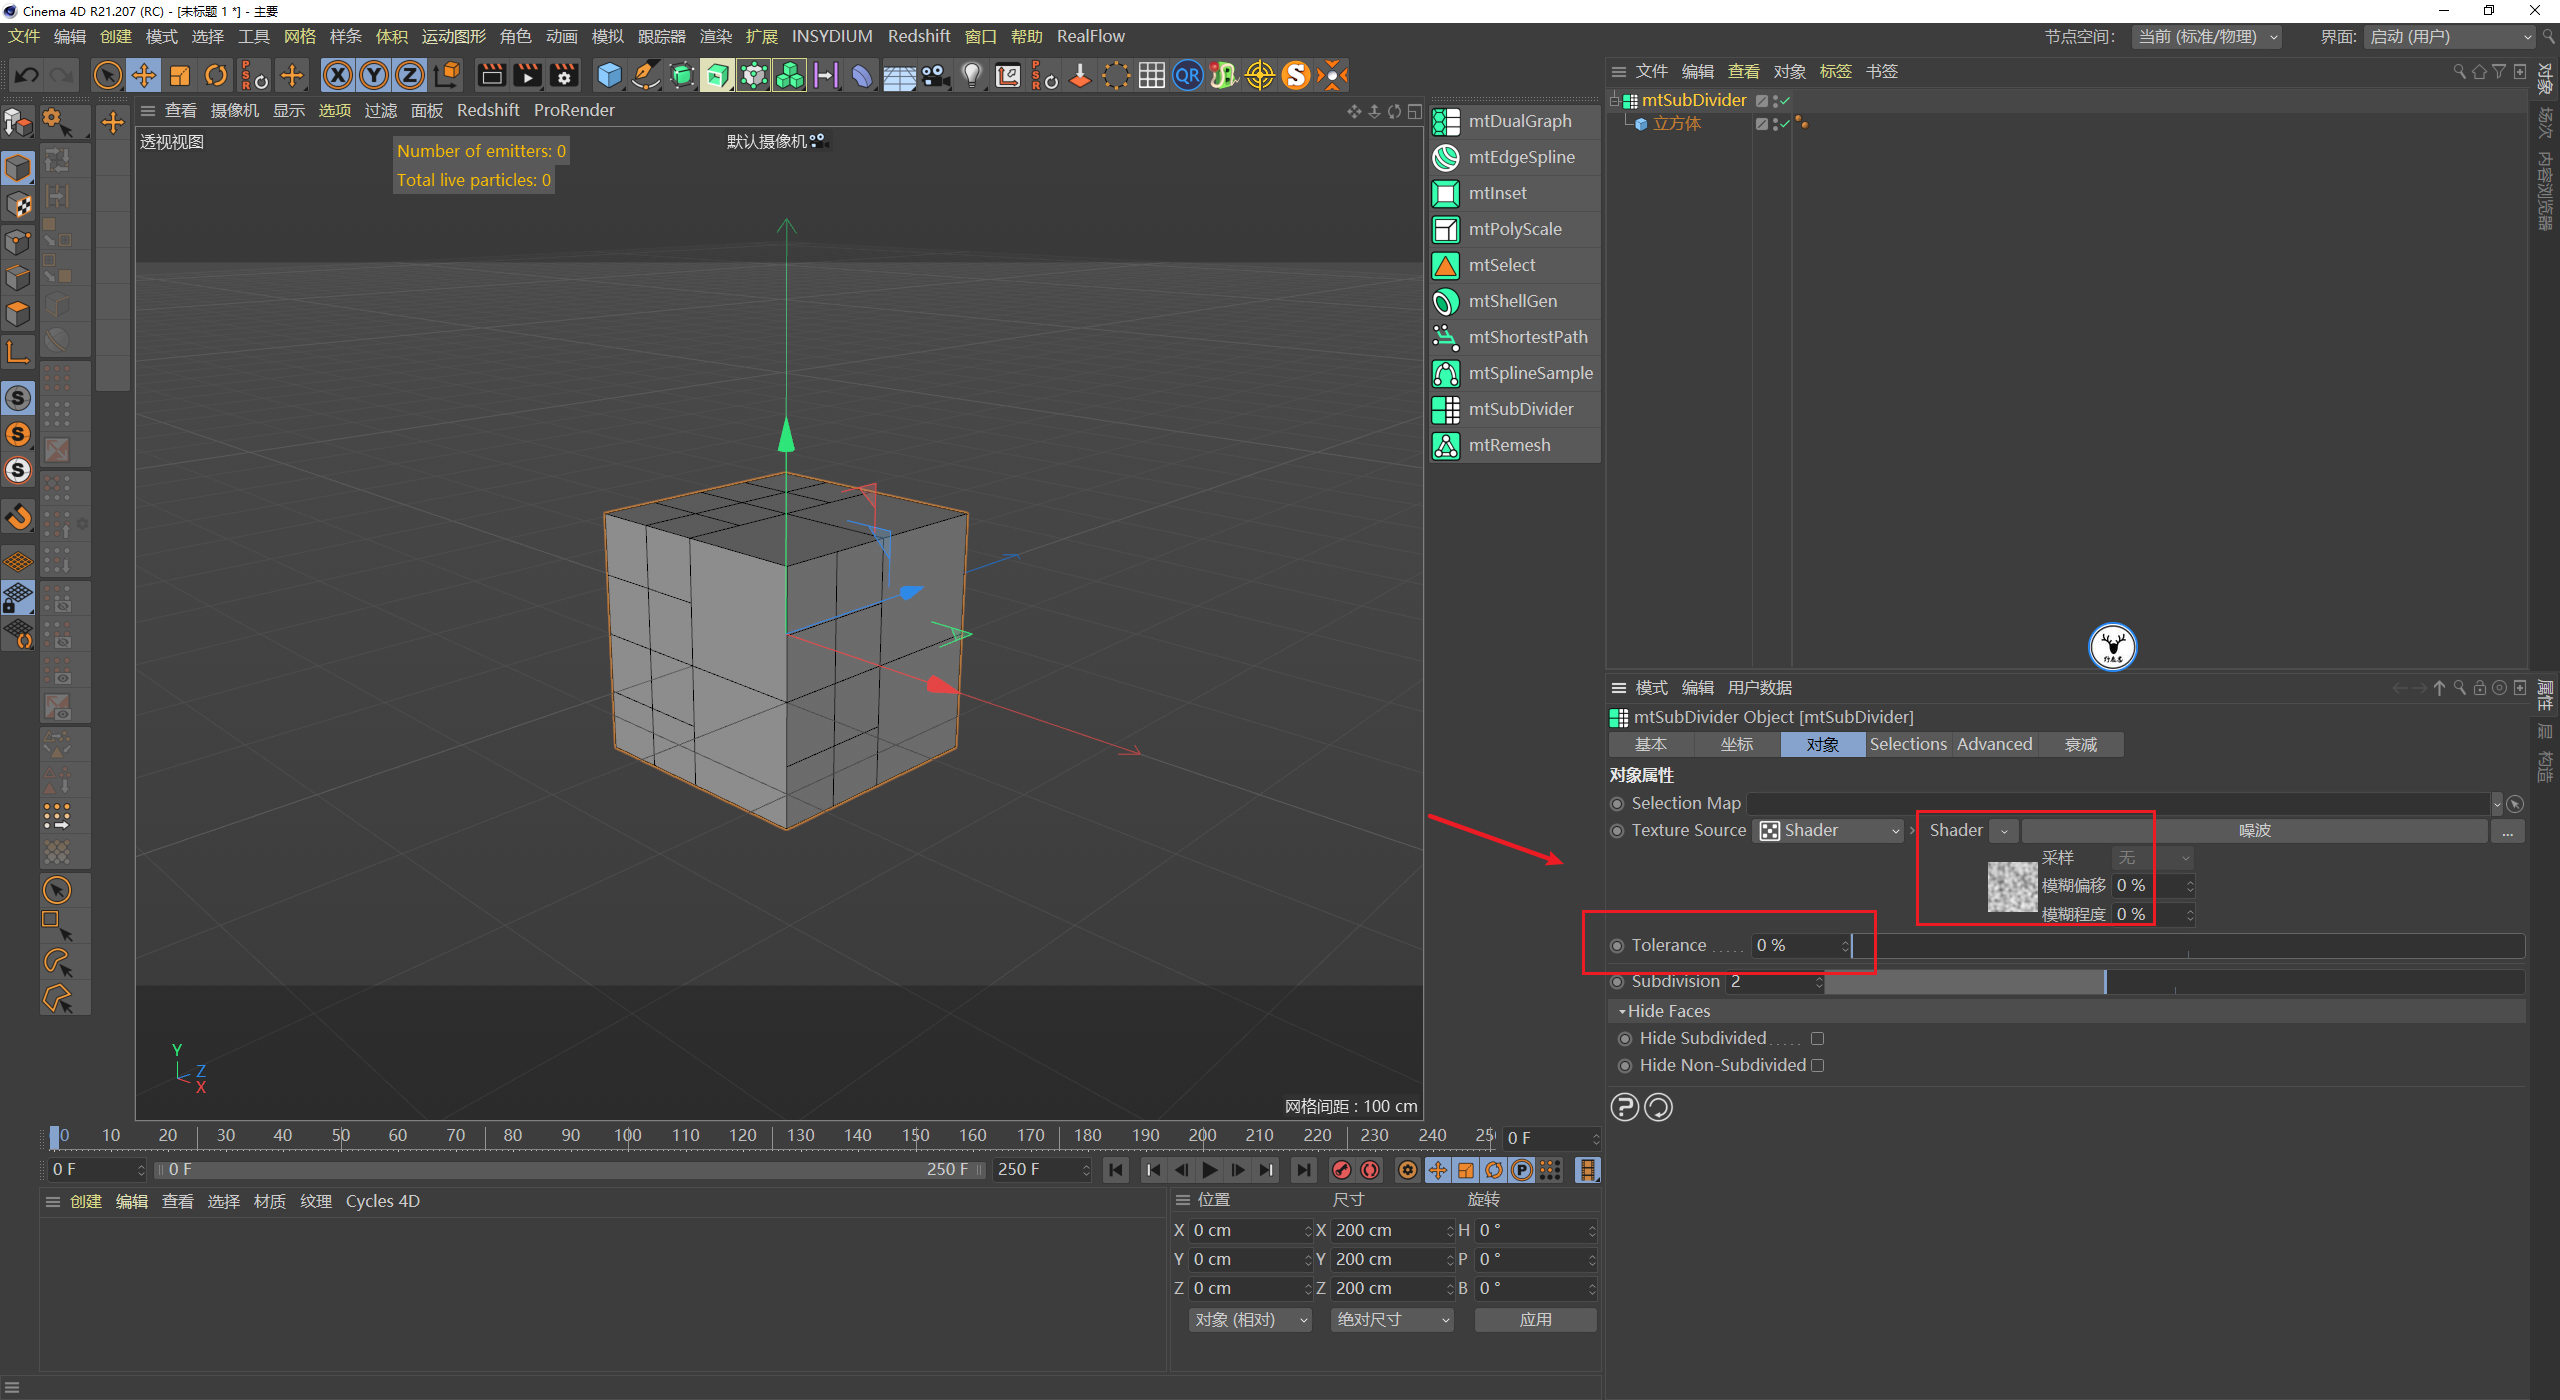Add a cube primitive from toolbar
This screenshot has height=1400, width=2560.
(609, 75)
